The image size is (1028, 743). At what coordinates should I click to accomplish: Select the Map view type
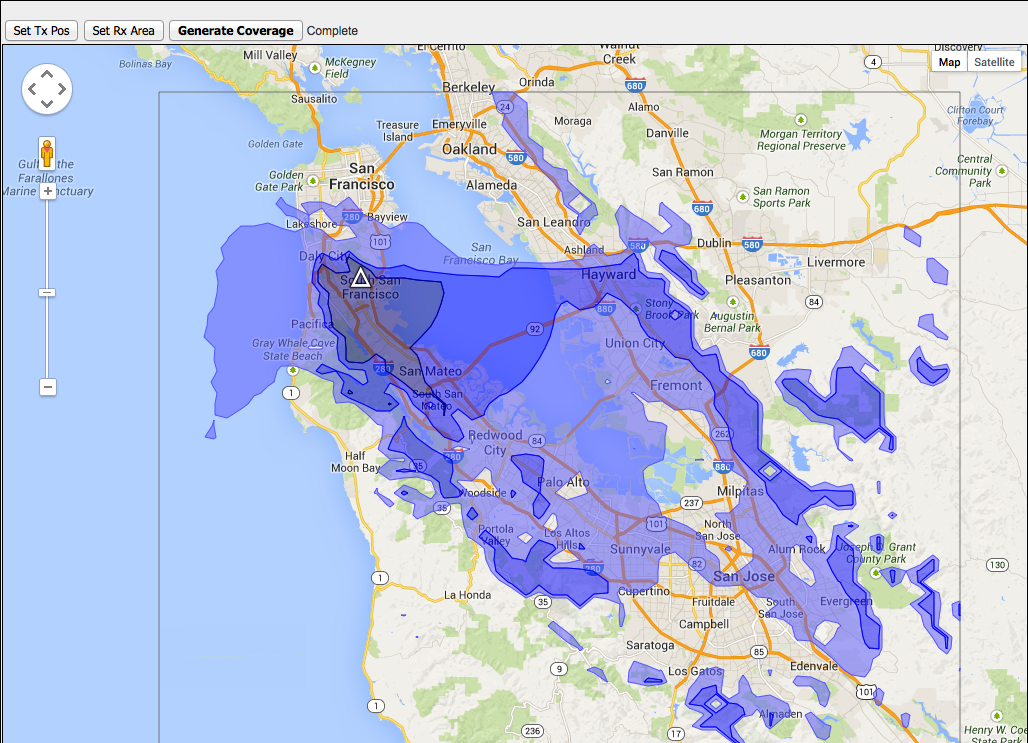coord(949,62)
